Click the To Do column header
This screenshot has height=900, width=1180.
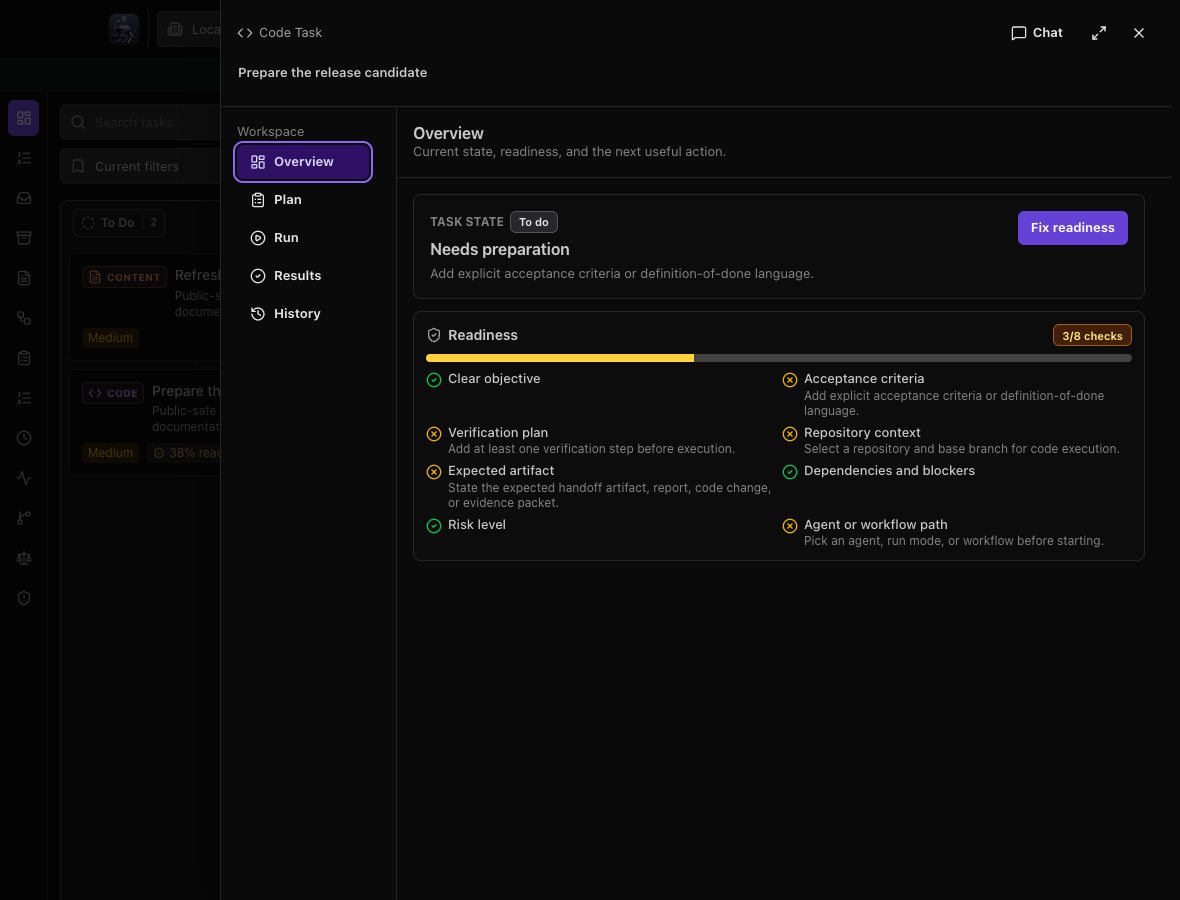119,223
